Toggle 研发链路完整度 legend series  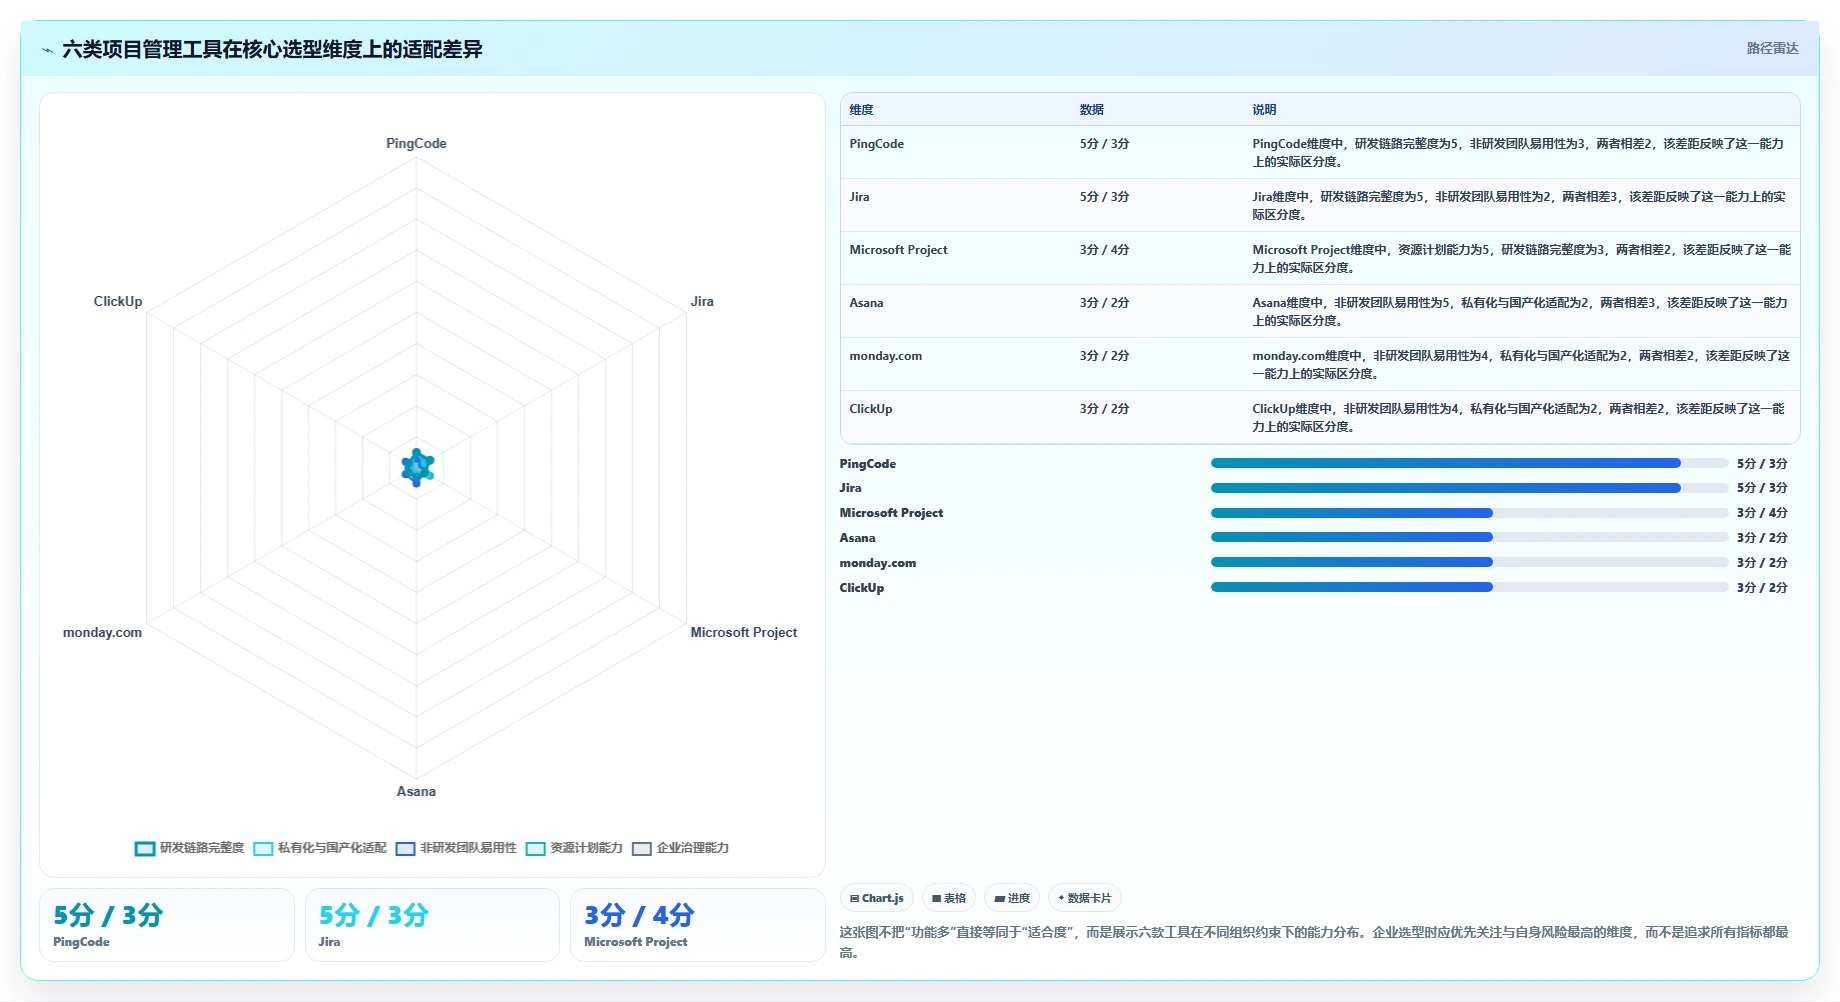(190, 848)
